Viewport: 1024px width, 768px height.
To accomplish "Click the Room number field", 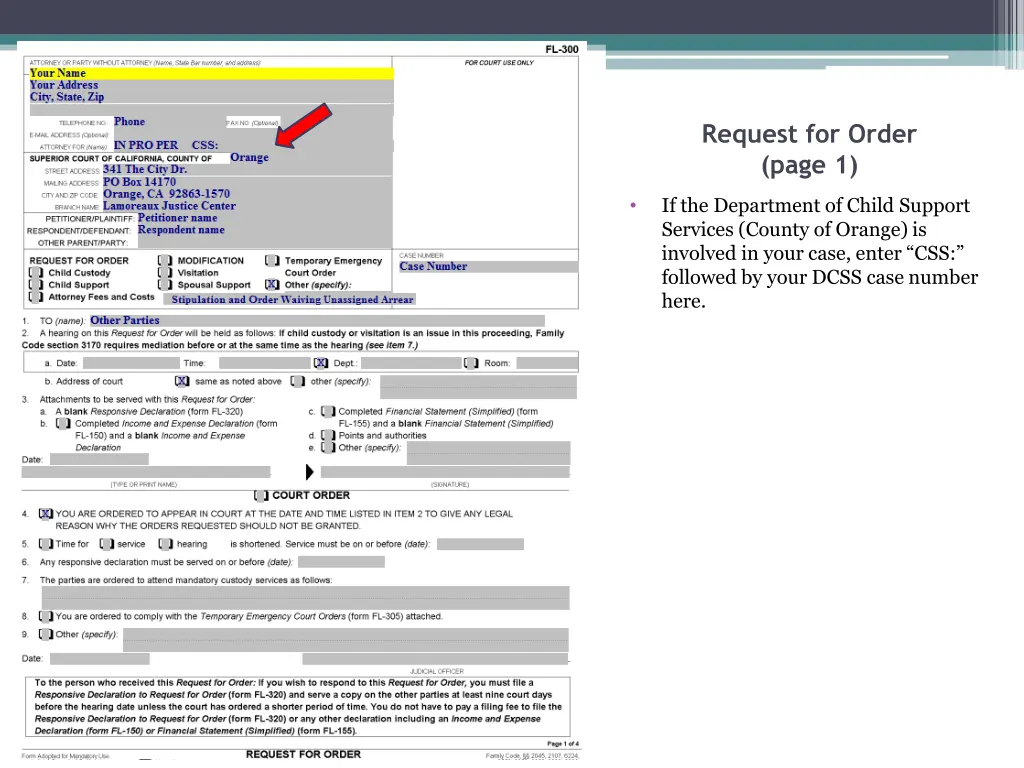I will [547, 363].
